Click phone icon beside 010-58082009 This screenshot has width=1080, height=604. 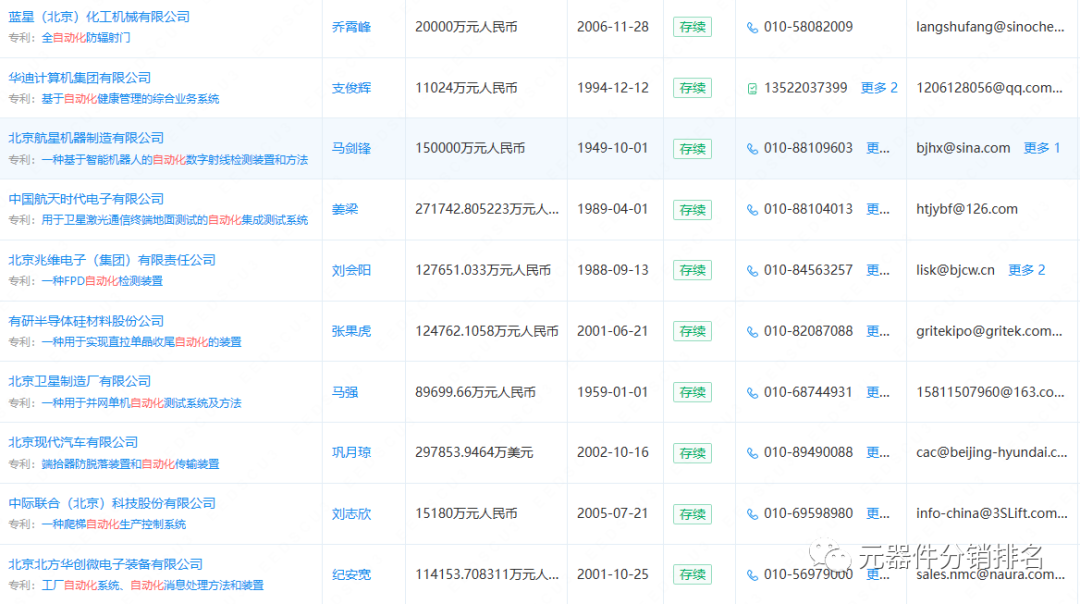click(752, 28)
